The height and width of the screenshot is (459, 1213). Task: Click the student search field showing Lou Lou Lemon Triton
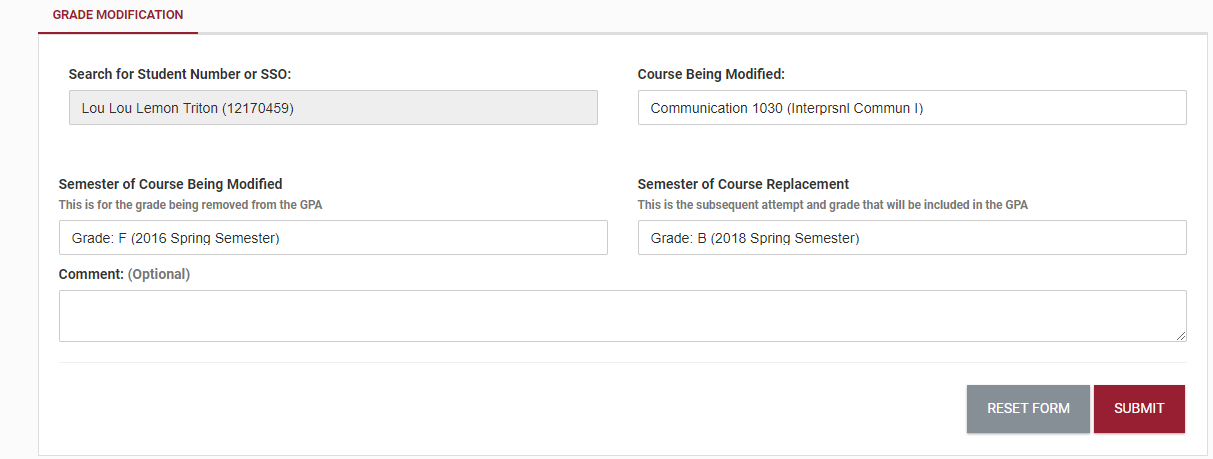pyautogui.click(x=333, y=108)
